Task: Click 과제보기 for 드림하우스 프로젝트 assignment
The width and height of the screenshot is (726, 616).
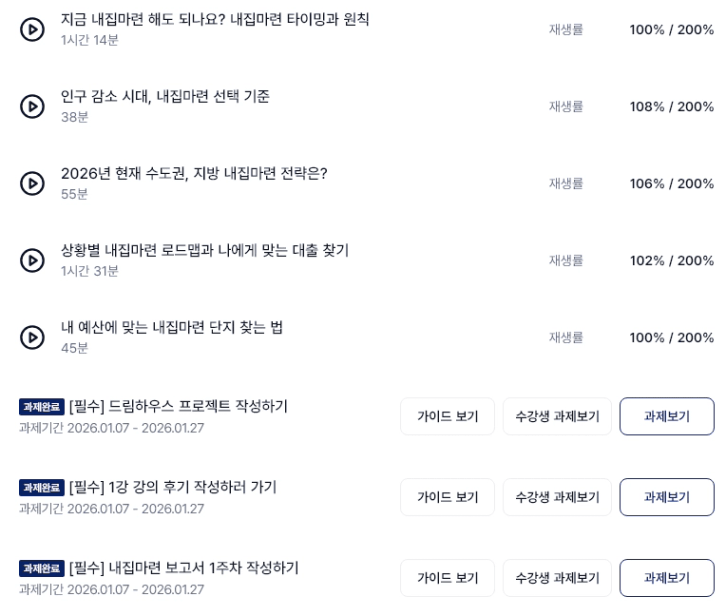Action: (x=667, y=417)
